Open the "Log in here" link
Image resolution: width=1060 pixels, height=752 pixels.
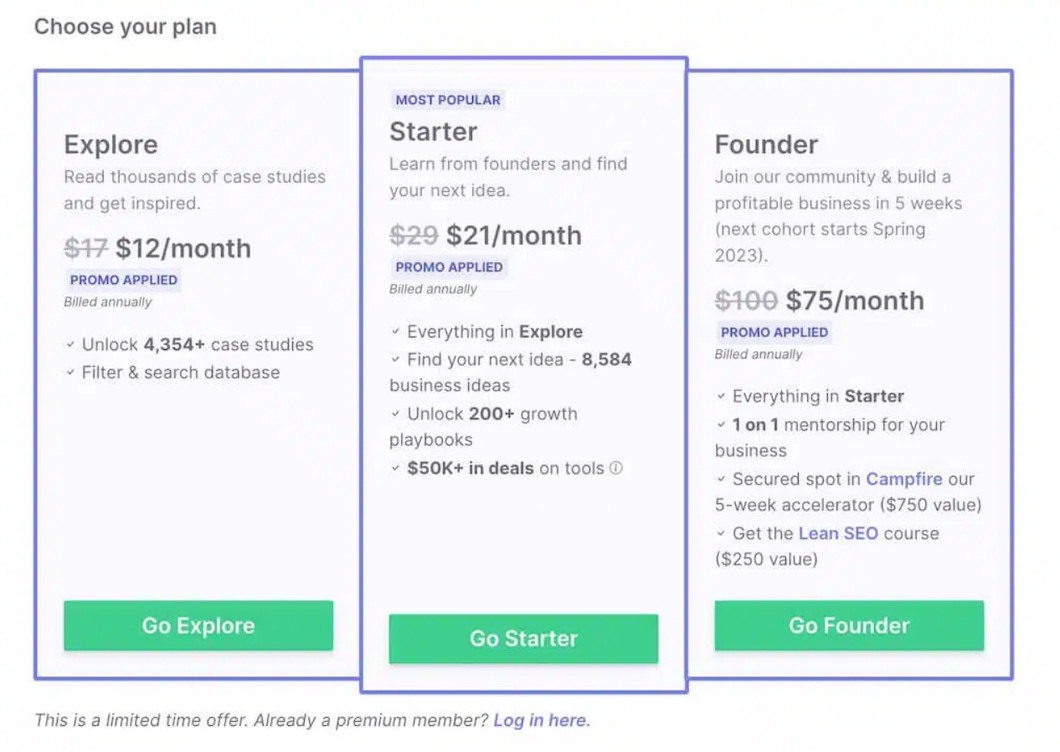tap(541, 720)
